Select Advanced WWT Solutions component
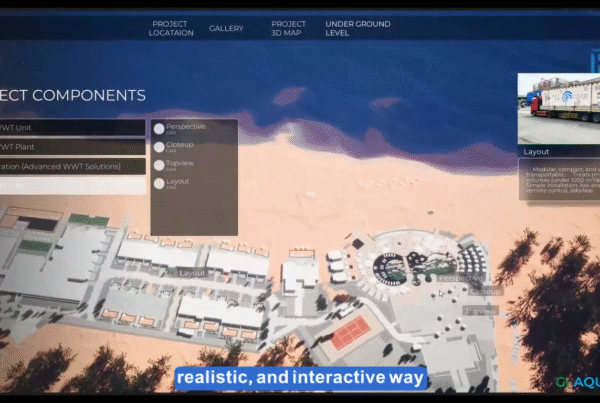The height and width of the screenshot is (403, 600). tap(72, 166)
